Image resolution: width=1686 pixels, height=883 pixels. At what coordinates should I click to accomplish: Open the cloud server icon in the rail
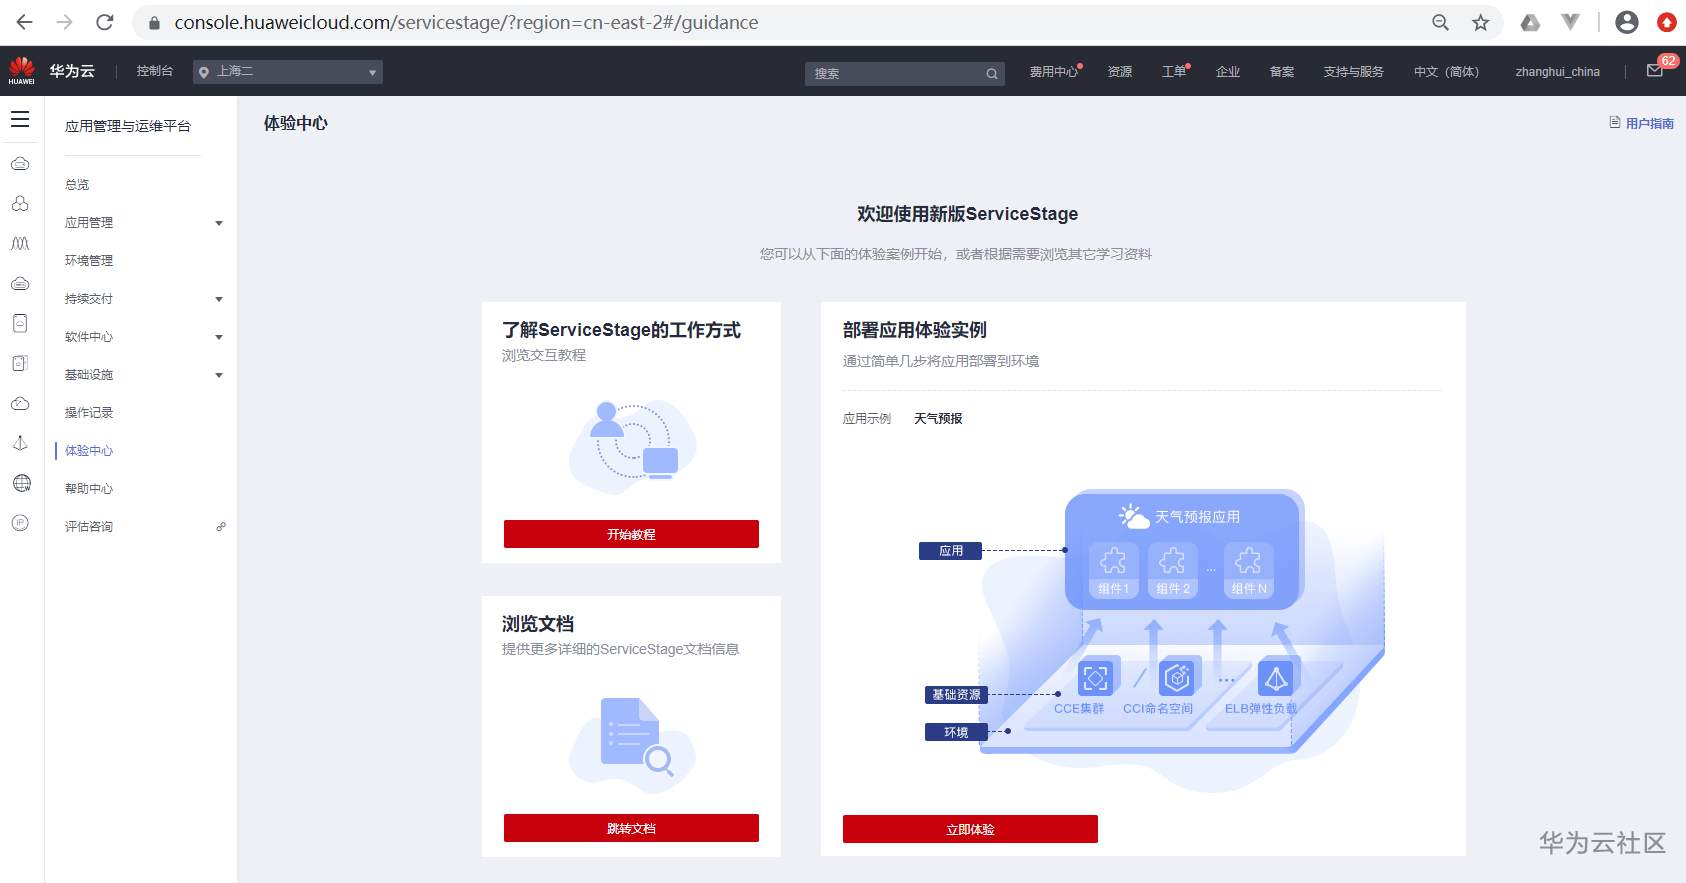[20, 164]
